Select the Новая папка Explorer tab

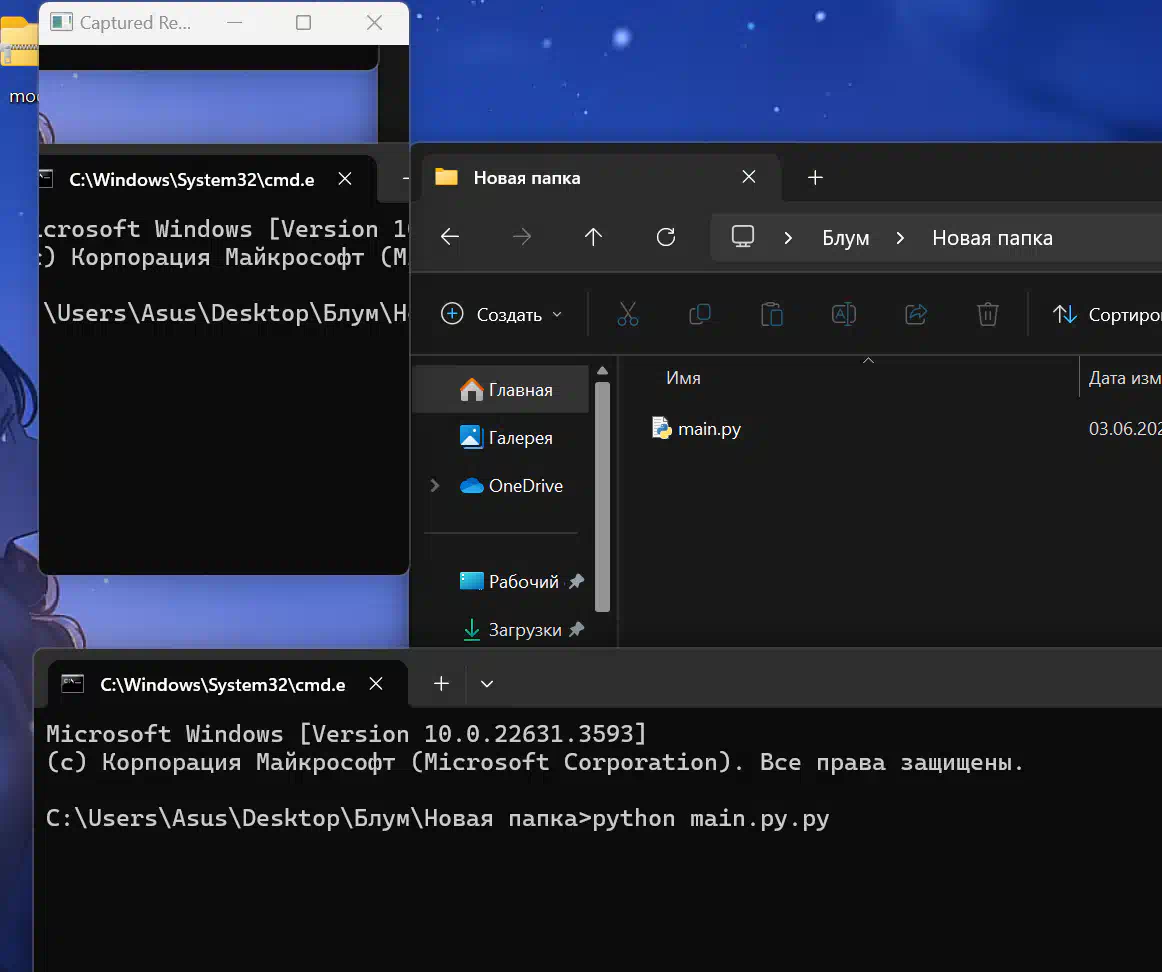[x=601, y=178]
